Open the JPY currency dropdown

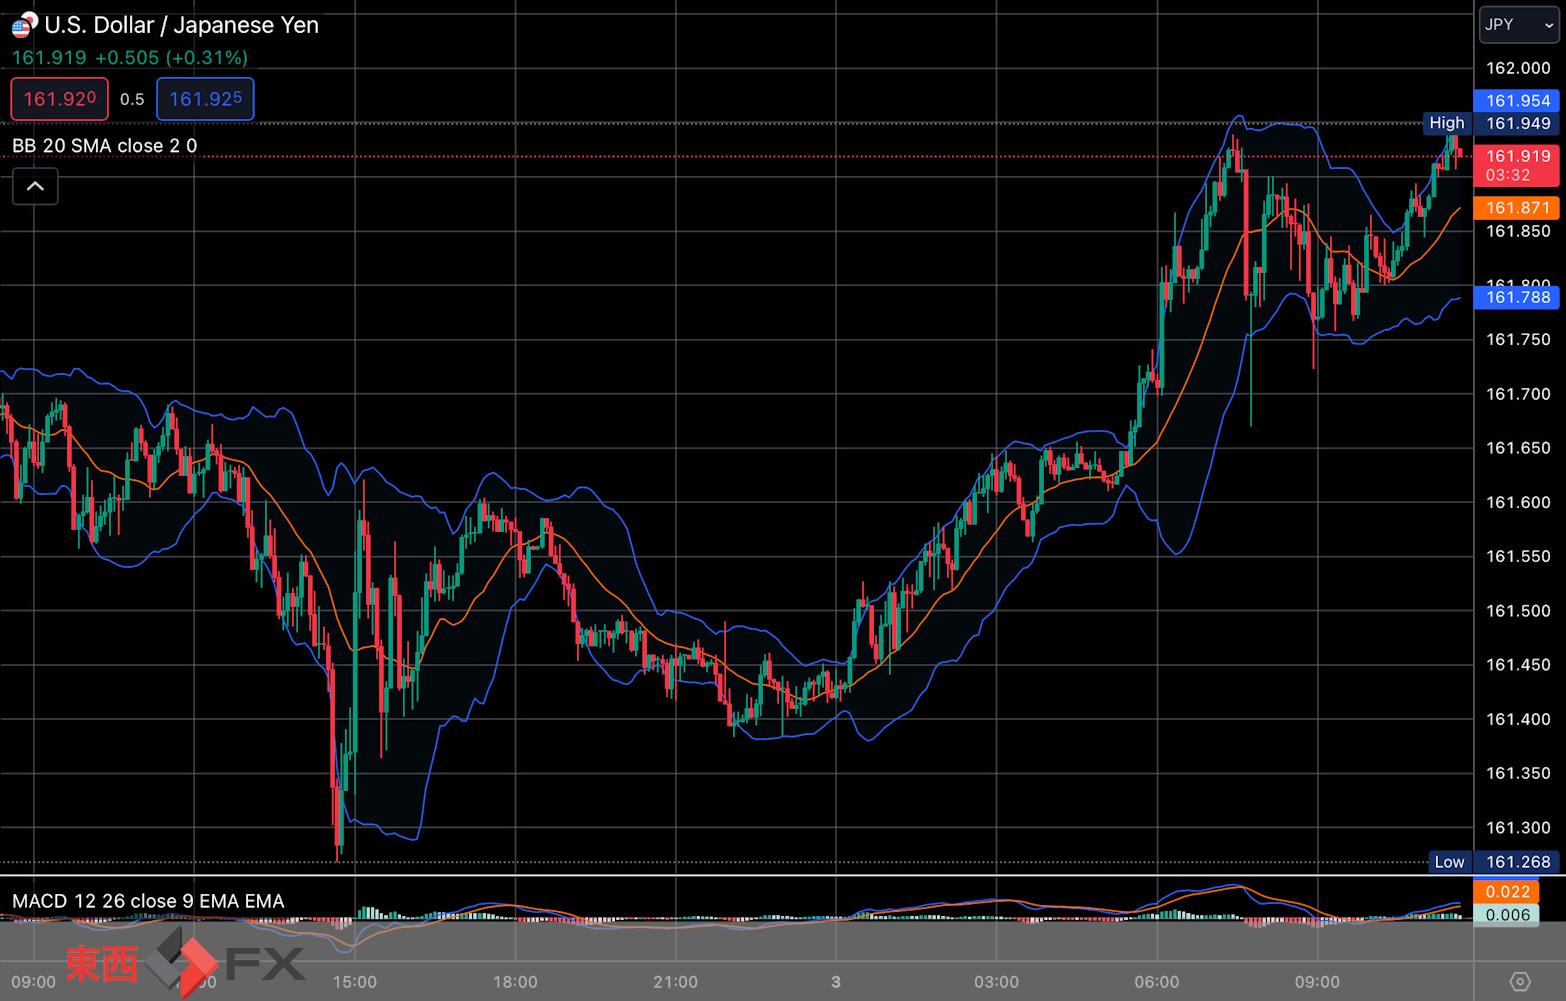[x=1519, y=25]
